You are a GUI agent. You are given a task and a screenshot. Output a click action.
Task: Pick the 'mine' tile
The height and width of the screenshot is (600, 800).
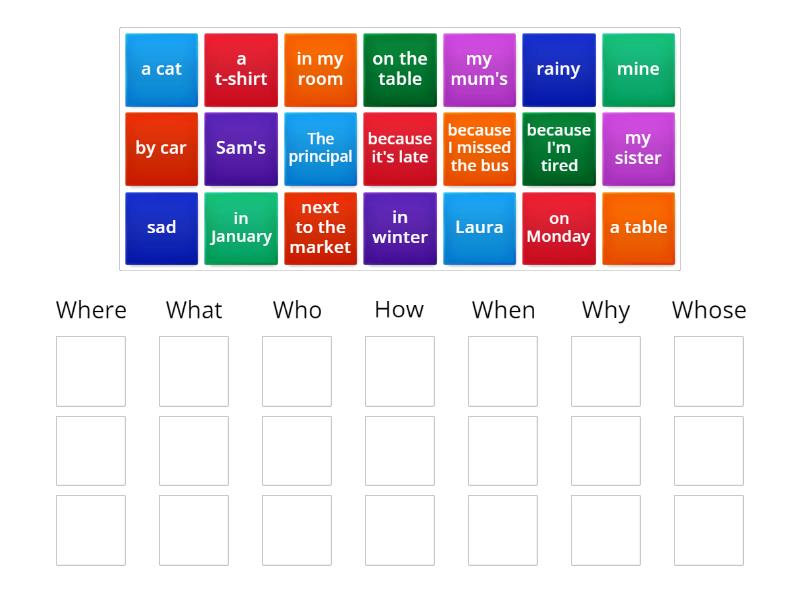(x=639, y=69)
